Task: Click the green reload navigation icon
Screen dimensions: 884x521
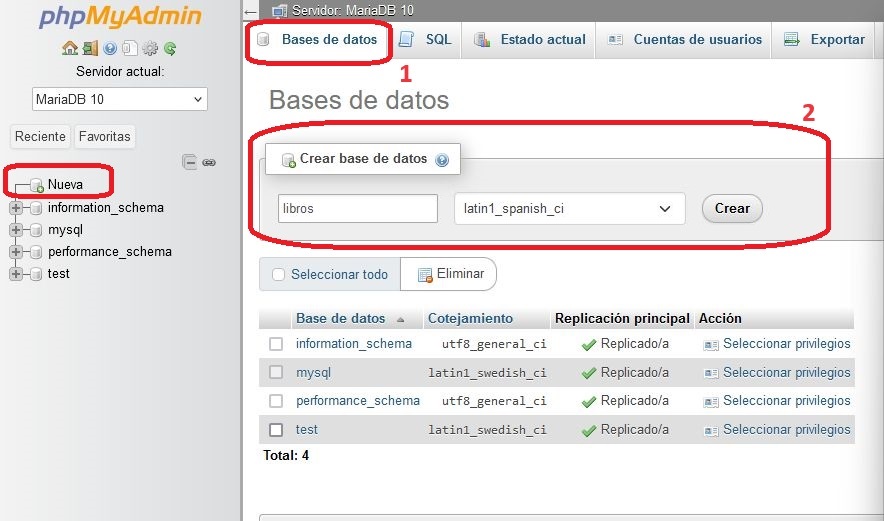Action: coord(171,48)
